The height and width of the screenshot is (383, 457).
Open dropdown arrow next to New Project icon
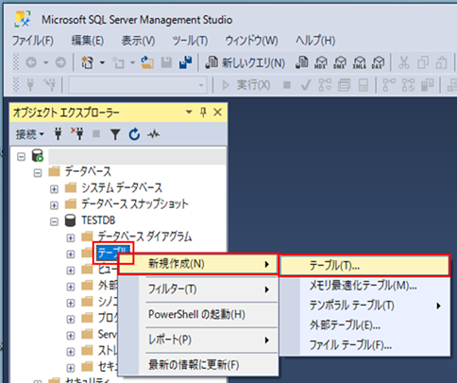tap(102, 62)
